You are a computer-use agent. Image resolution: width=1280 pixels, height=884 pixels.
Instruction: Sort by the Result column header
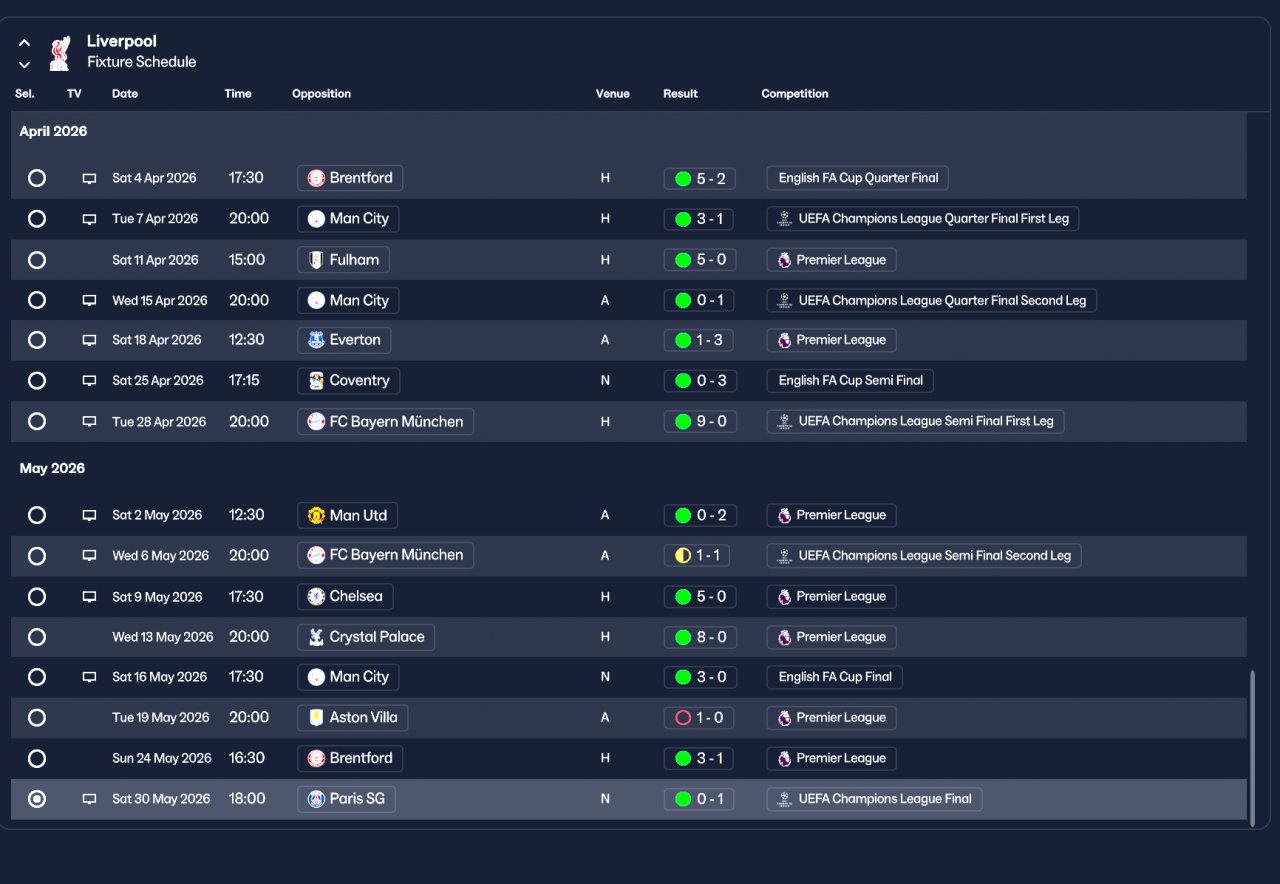681,94
